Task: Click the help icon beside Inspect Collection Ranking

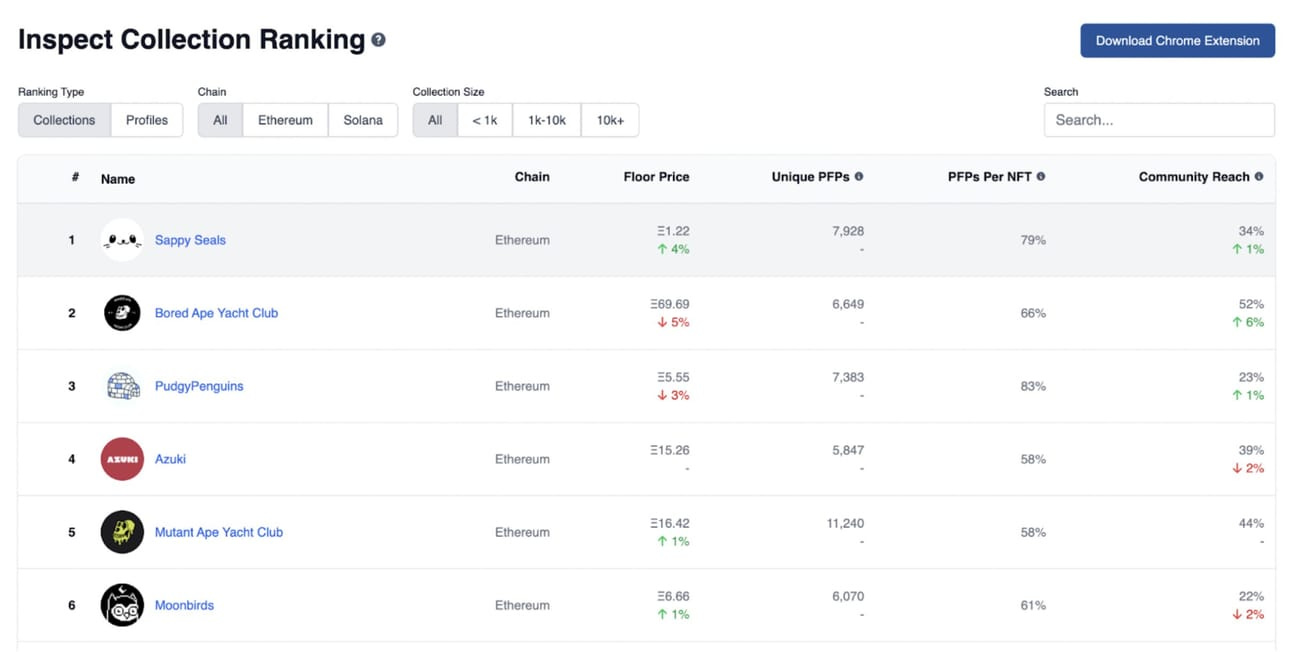Action: click(378, 40)
